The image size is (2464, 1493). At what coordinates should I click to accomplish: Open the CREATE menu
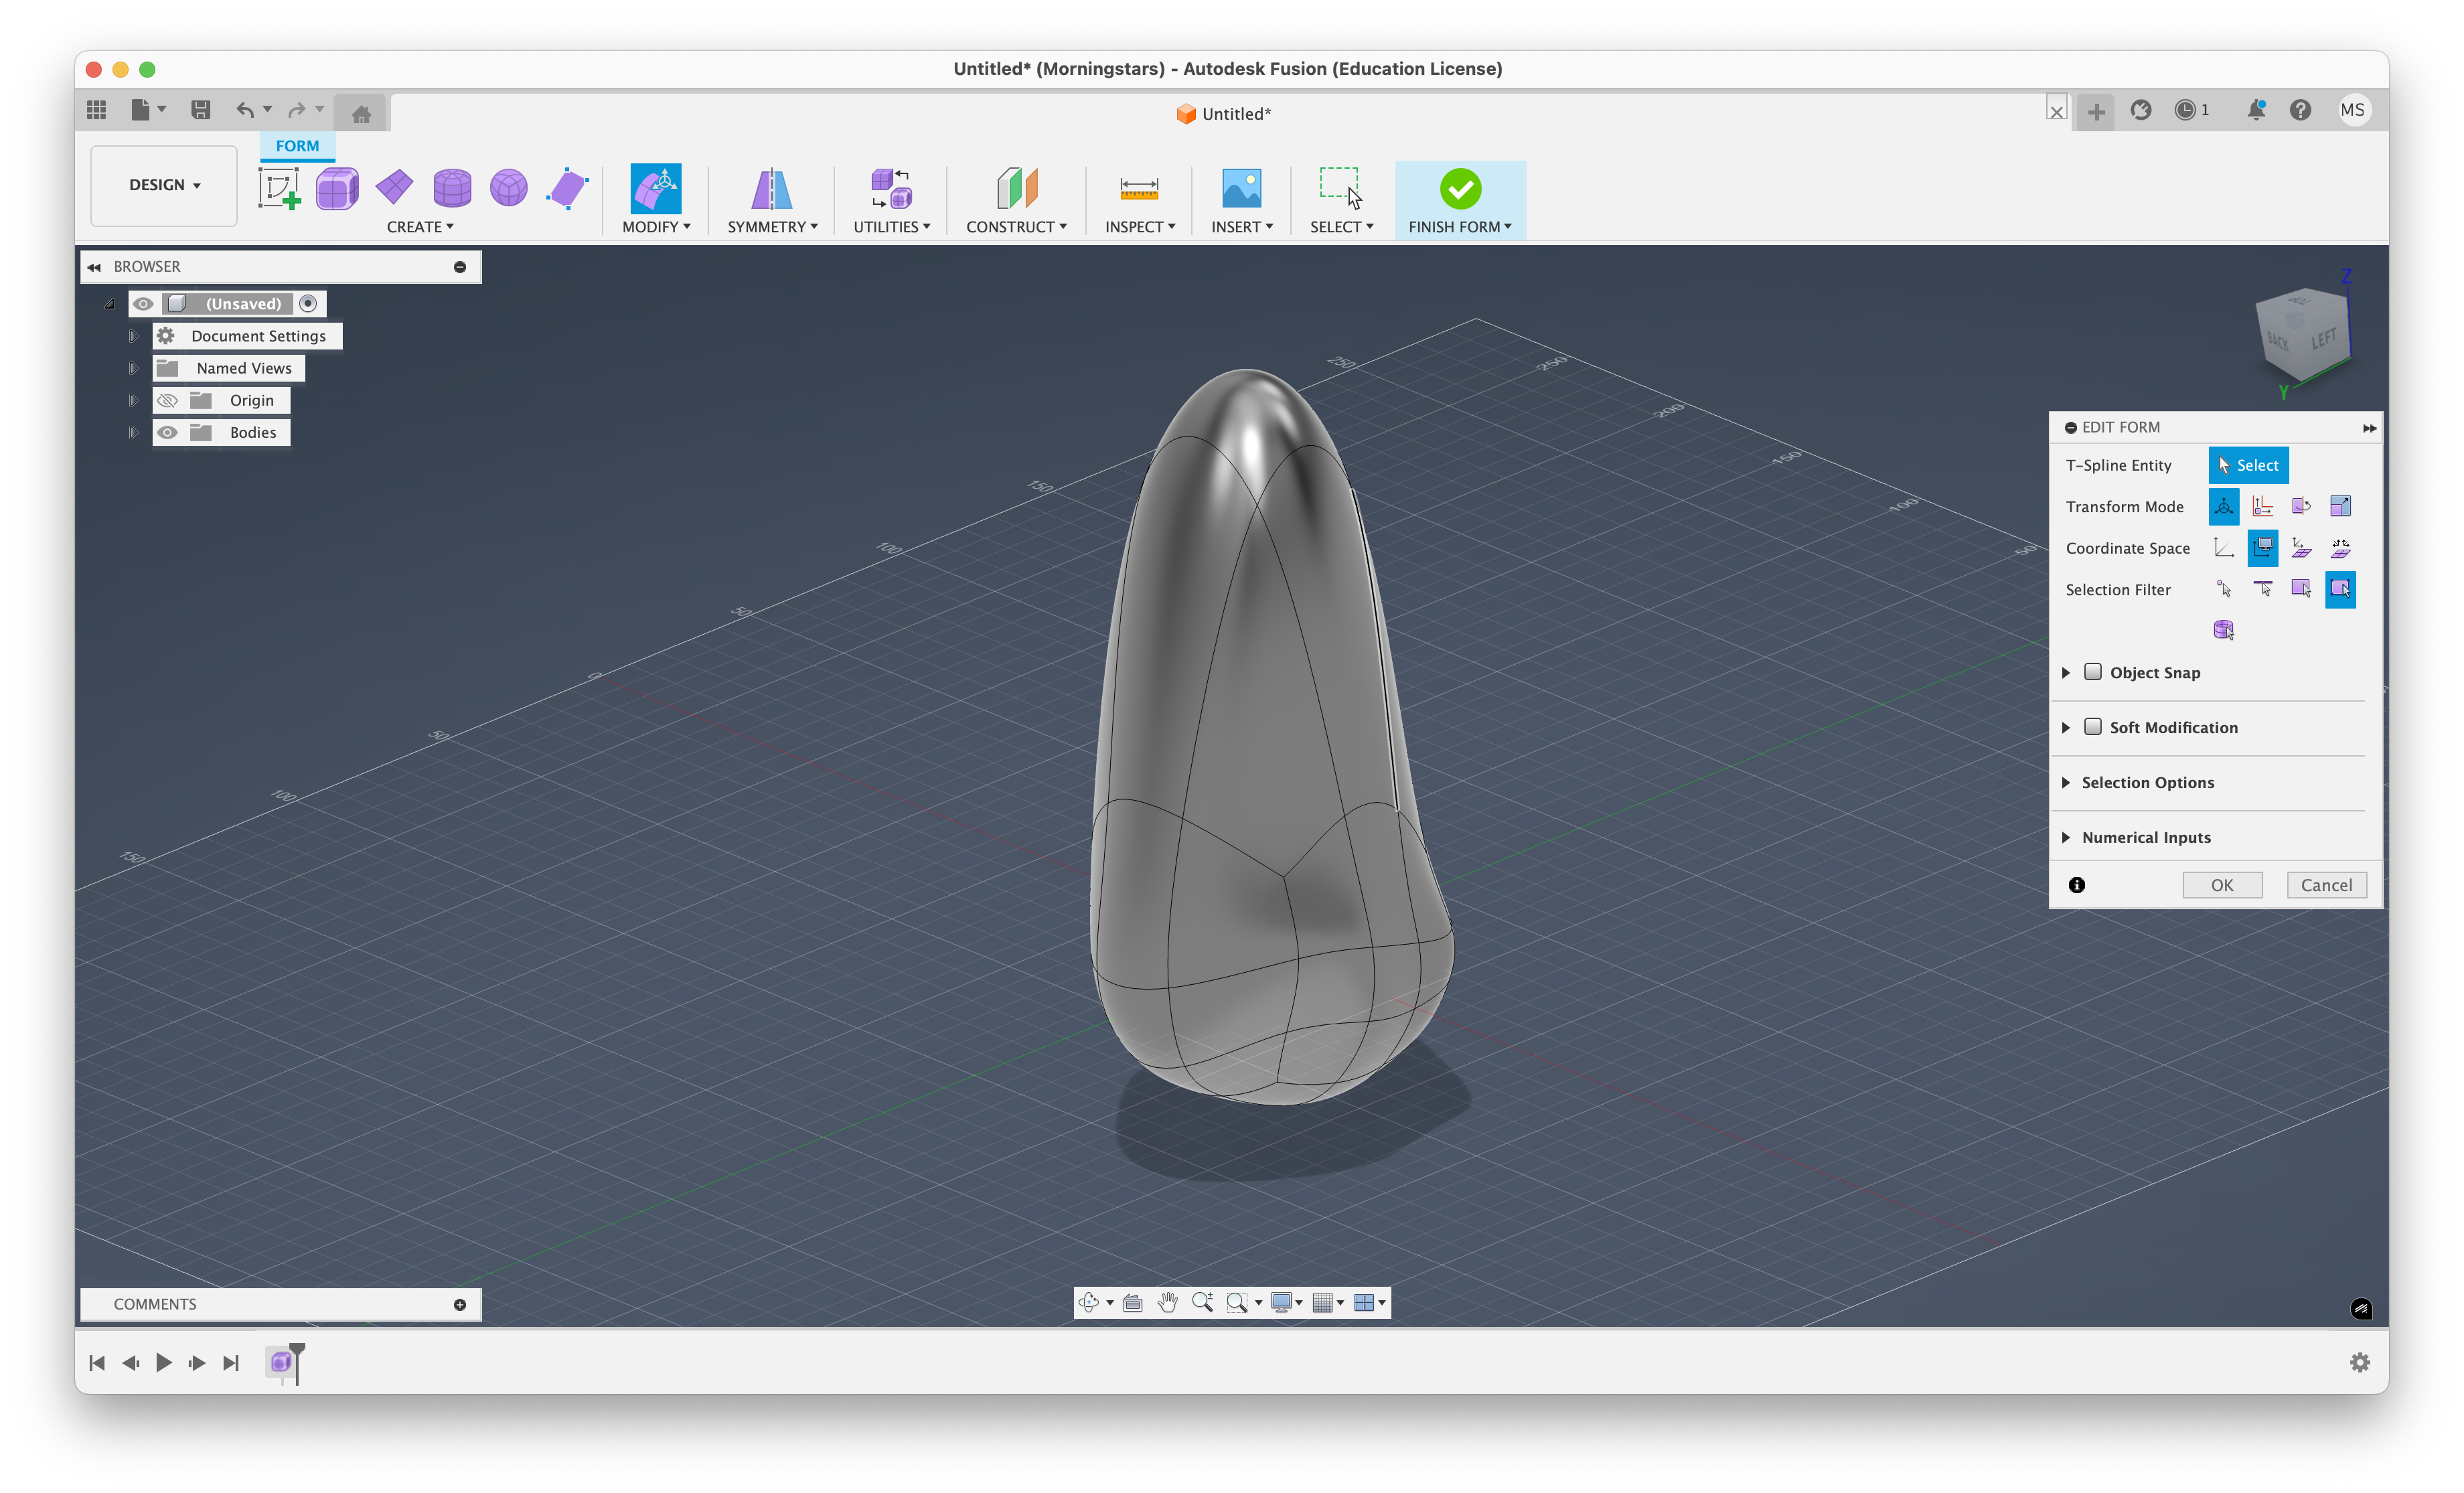pyautogui.click(x=420, y=227)
